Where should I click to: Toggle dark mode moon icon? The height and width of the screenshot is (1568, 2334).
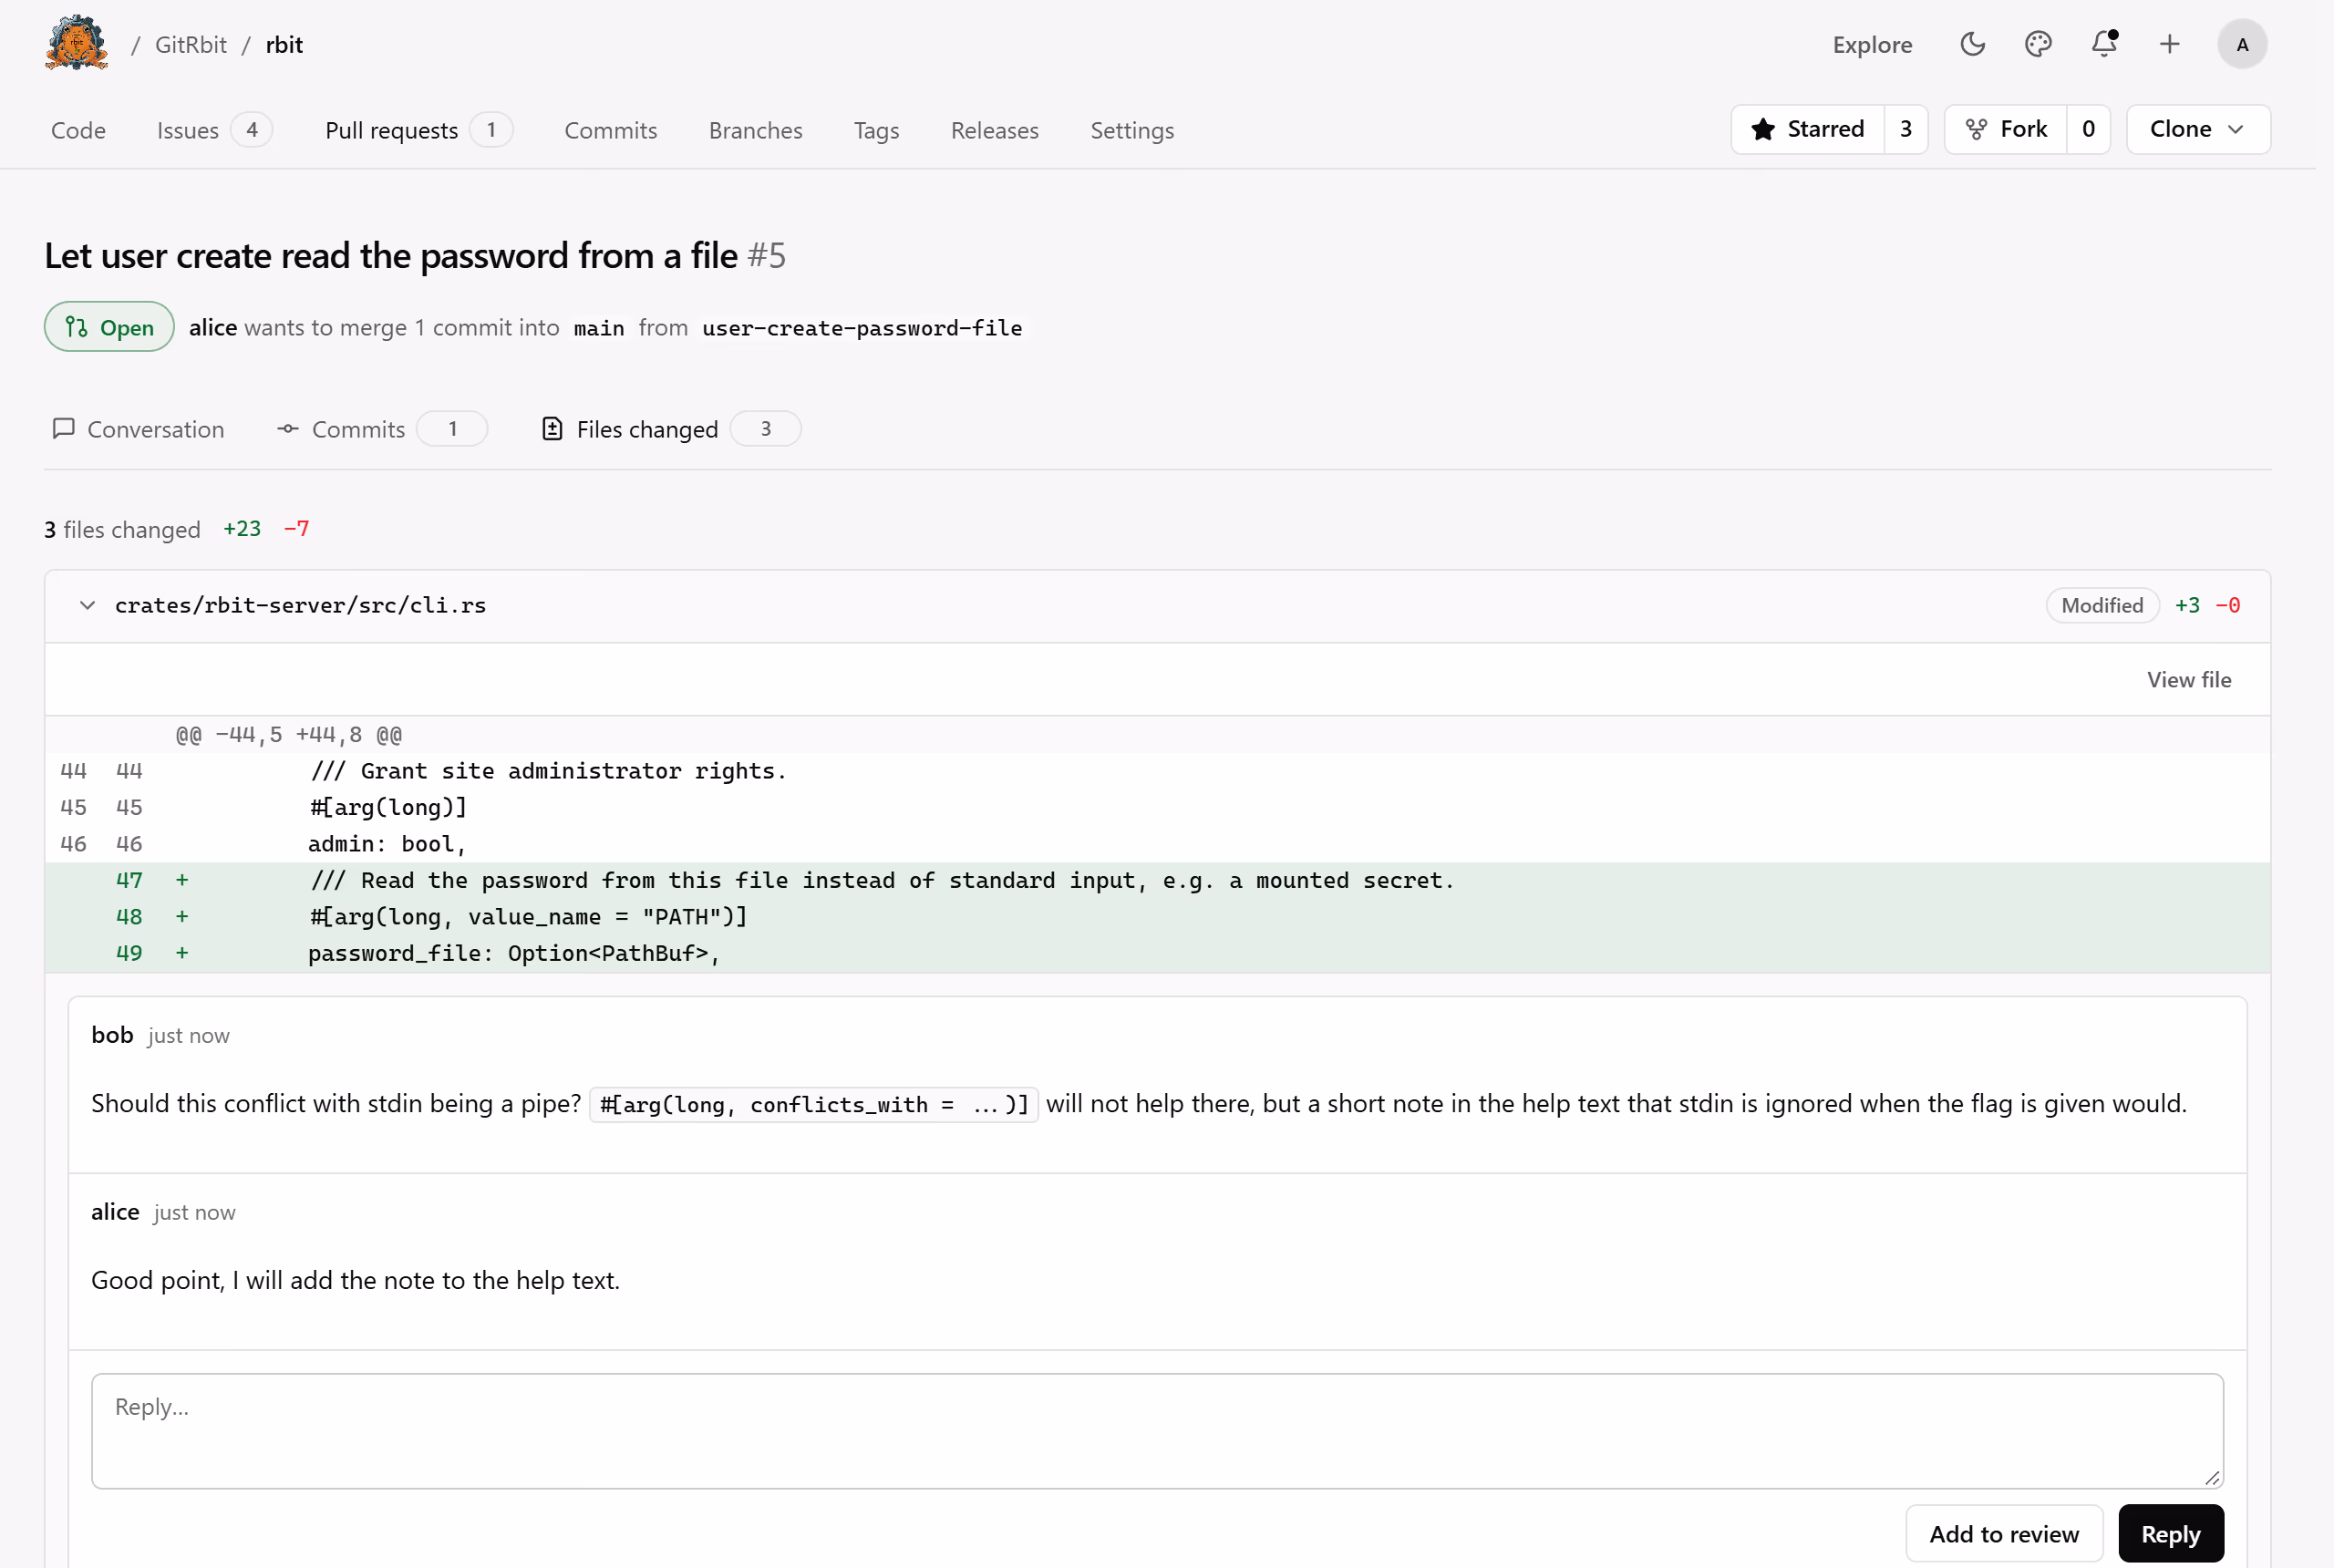[1972, 44]
